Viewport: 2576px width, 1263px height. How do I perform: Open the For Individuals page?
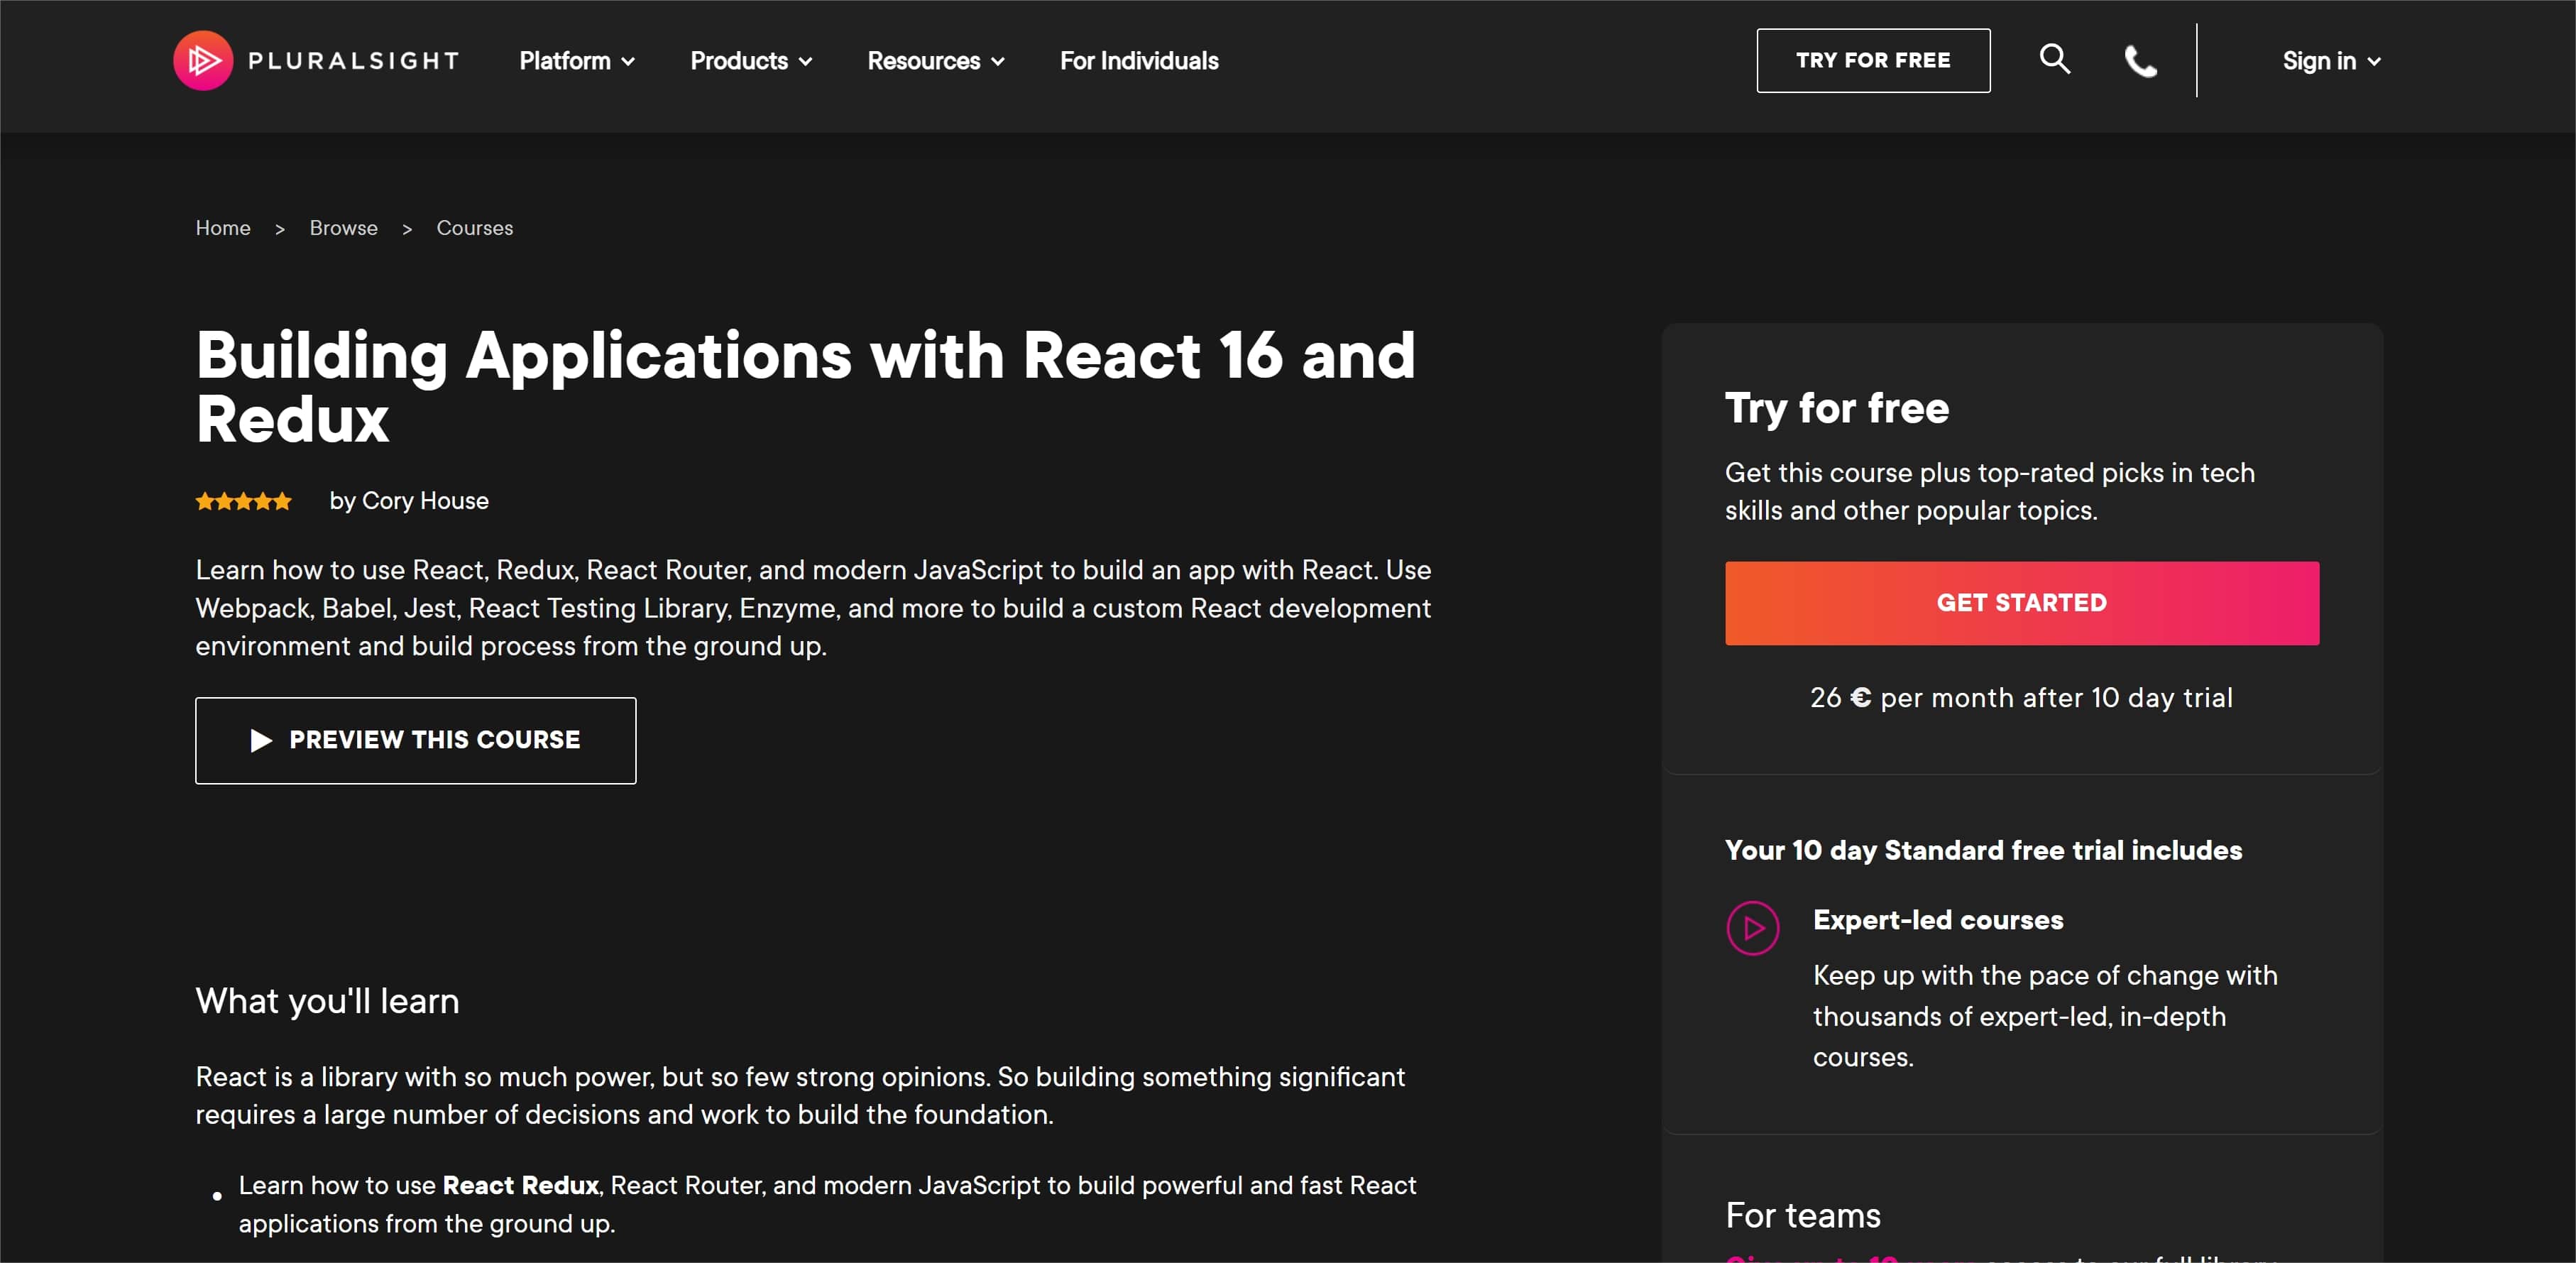tap(1139, 61)
